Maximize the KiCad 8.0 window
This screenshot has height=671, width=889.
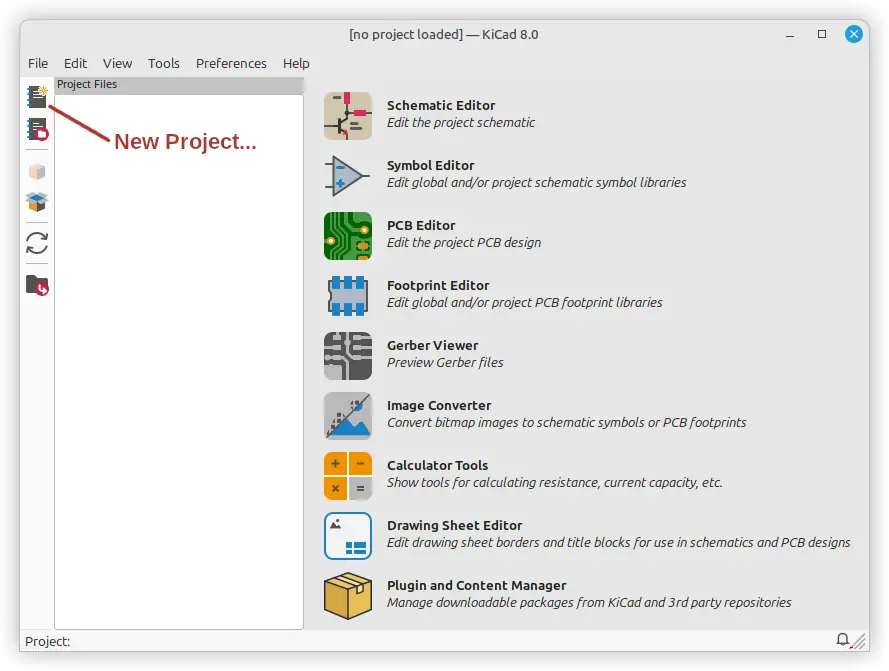coord(822,35)
